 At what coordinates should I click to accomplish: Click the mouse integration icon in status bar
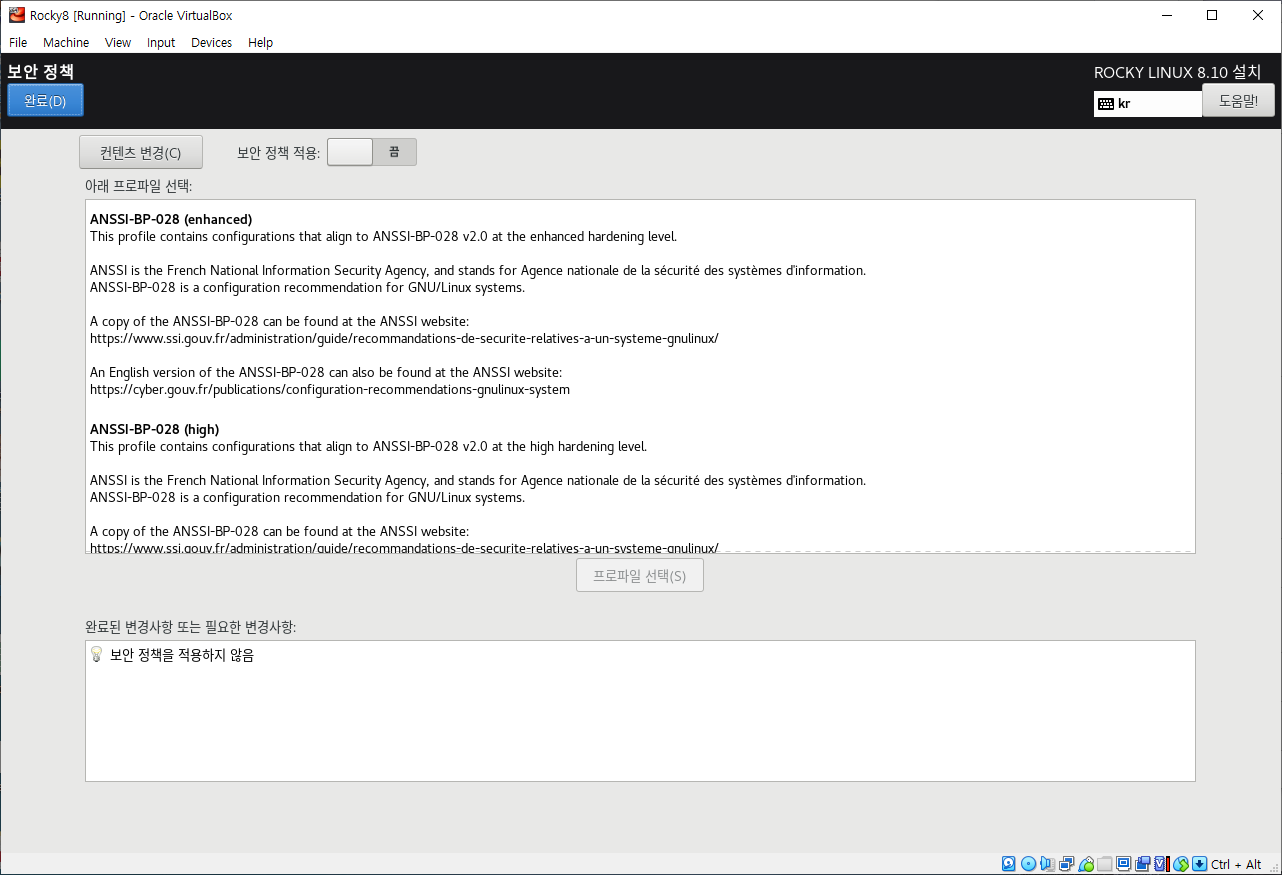[x=1181, y=864]
